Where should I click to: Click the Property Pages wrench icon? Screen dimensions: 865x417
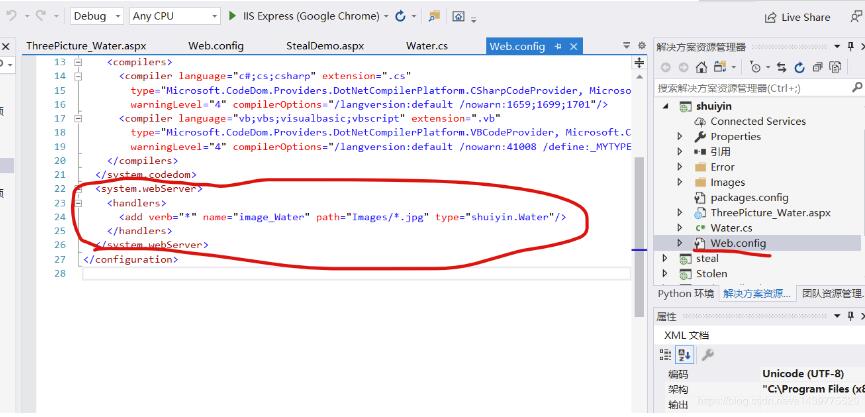click(707, 355)
